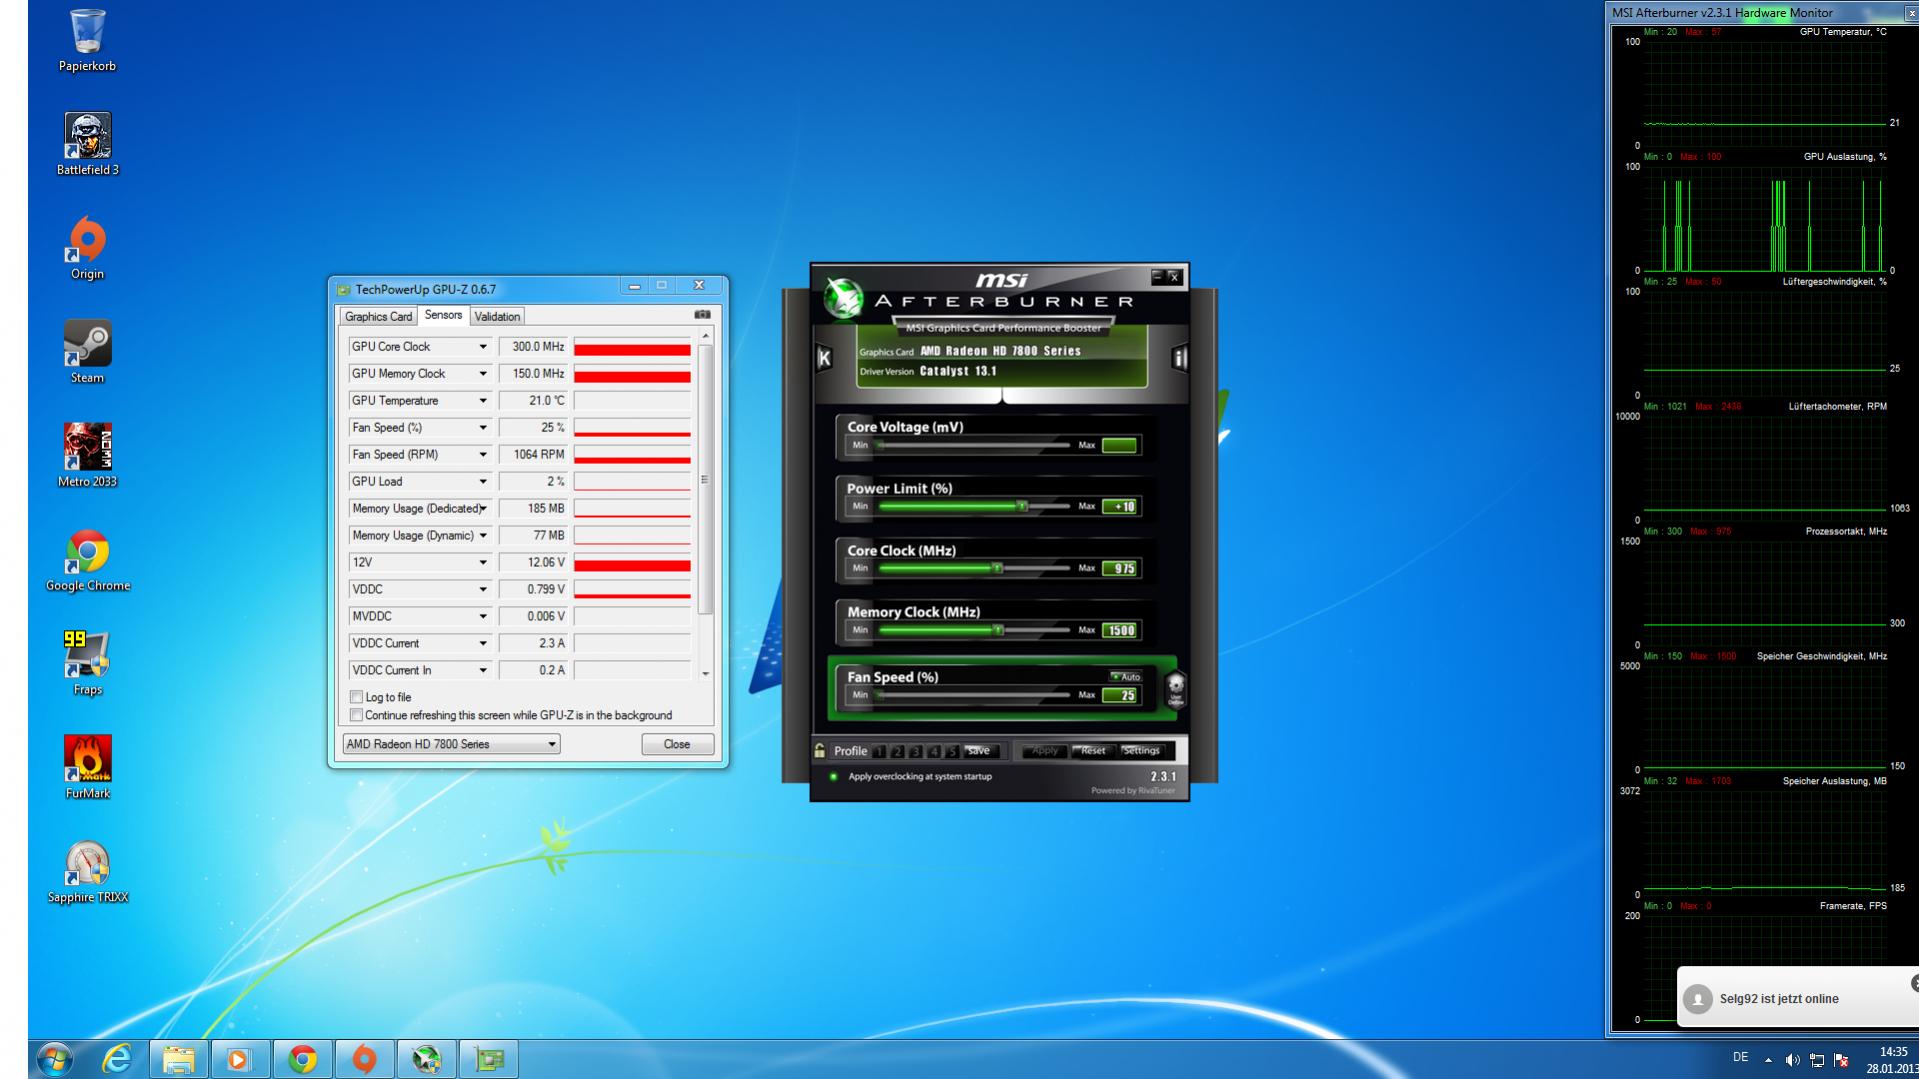The height and width of the screenshot is (1079, 1919).
Task: Switch to Origin in the taskbar
Action: coord(364,1059)
